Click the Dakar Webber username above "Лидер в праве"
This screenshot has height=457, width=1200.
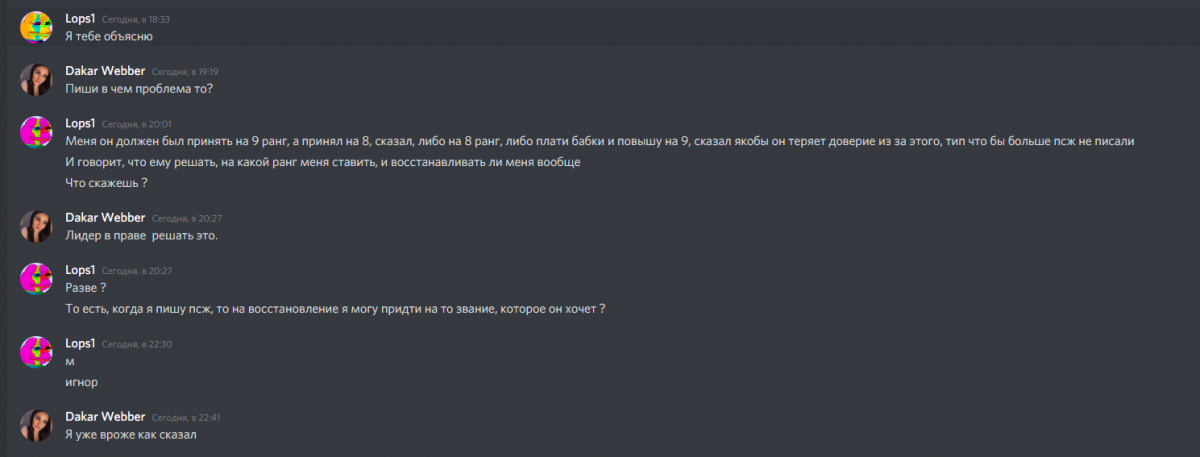coord(105,217)
